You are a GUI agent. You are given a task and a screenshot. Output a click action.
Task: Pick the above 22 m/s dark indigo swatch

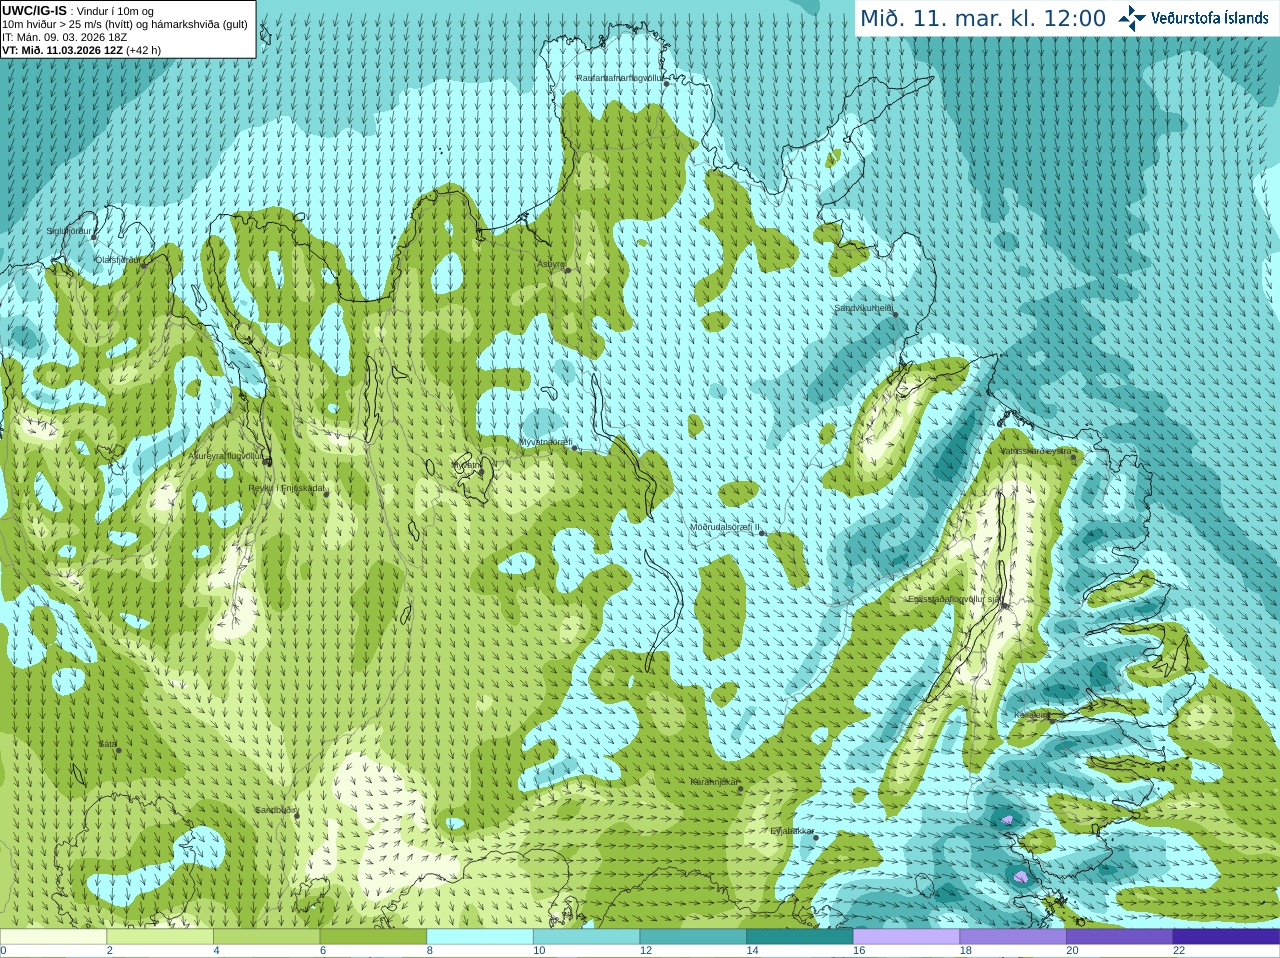click(x=1226, y=937)
